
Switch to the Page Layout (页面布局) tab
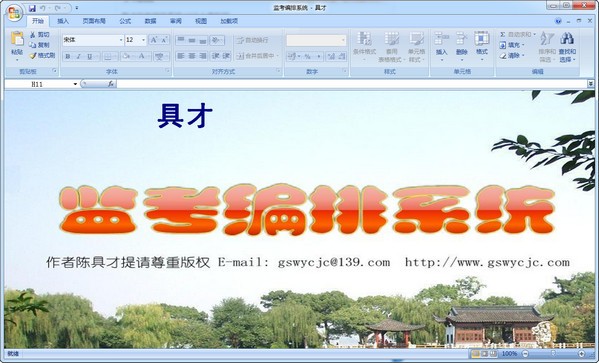[x=94, y=21]
